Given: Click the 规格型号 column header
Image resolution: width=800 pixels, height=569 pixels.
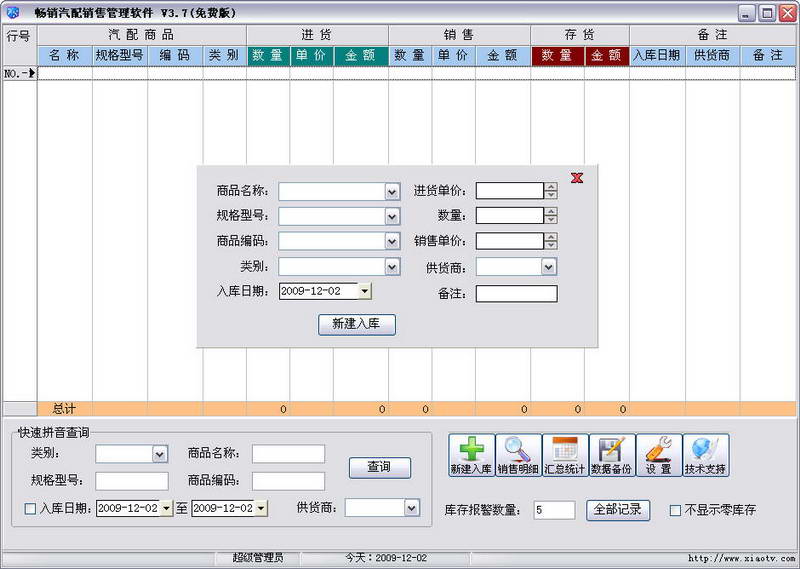Looking at the screenshot, I should (x=120, y=56).
